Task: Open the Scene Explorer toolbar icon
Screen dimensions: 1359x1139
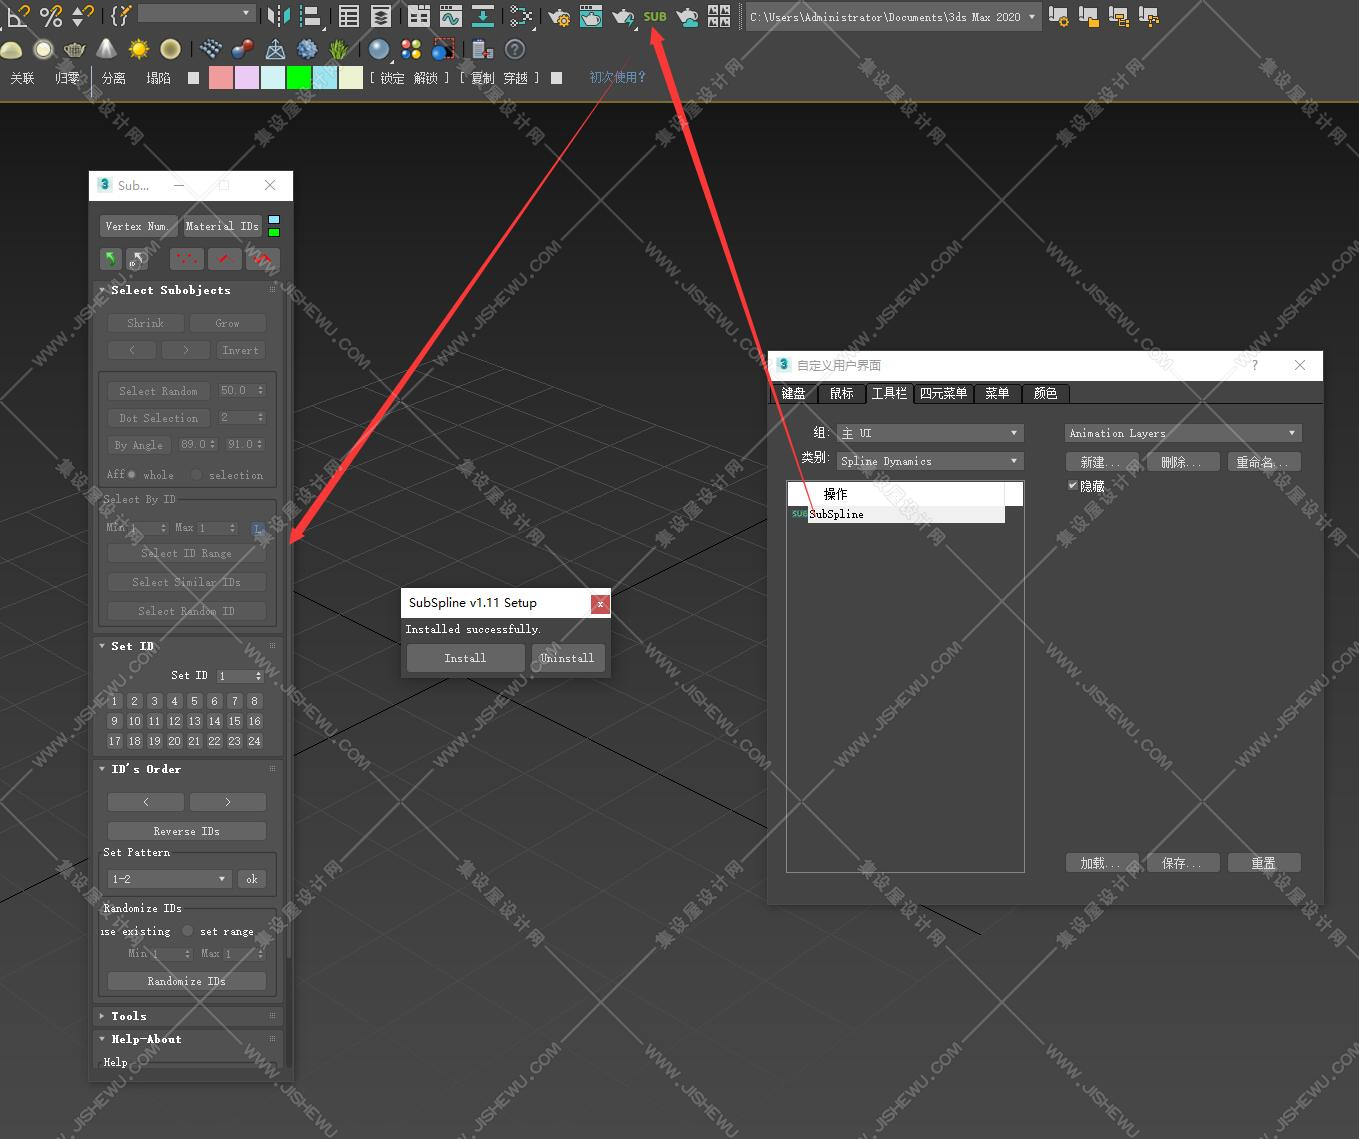Action: [x=349, y=16]
